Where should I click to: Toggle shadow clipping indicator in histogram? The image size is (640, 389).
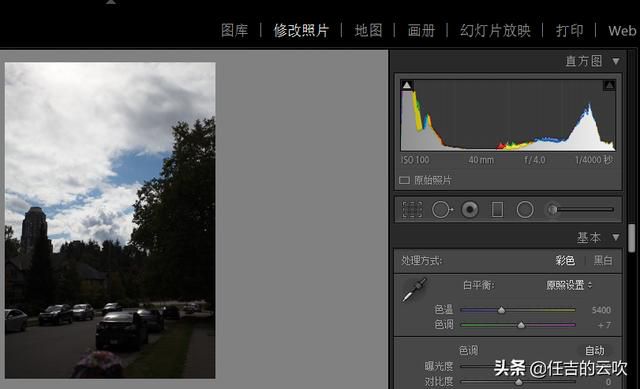pyautogui.click(x=407, y=85)
